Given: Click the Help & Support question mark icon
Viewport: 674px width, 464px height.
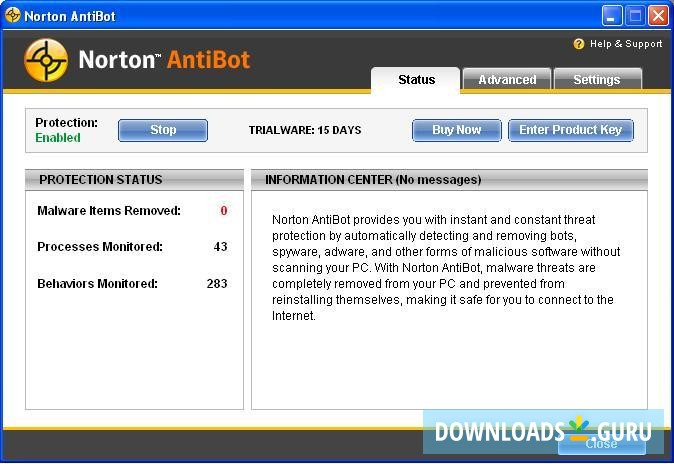Looking at the screenshot, I should pyautogui.click(x=579, y=44).
